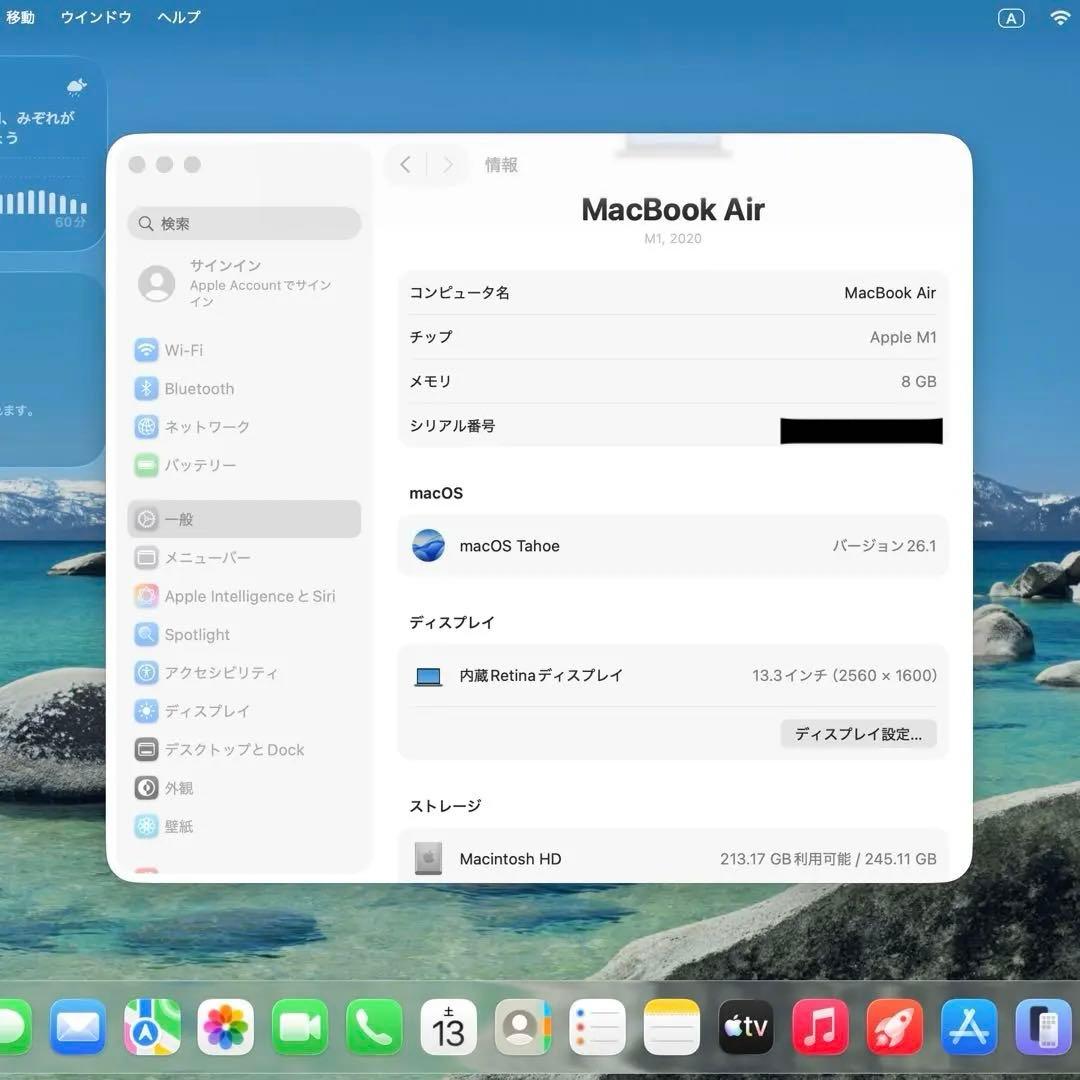
Task: Open the App Store from the Dock
Action: pyautogui.click(x=968, y=1026)
